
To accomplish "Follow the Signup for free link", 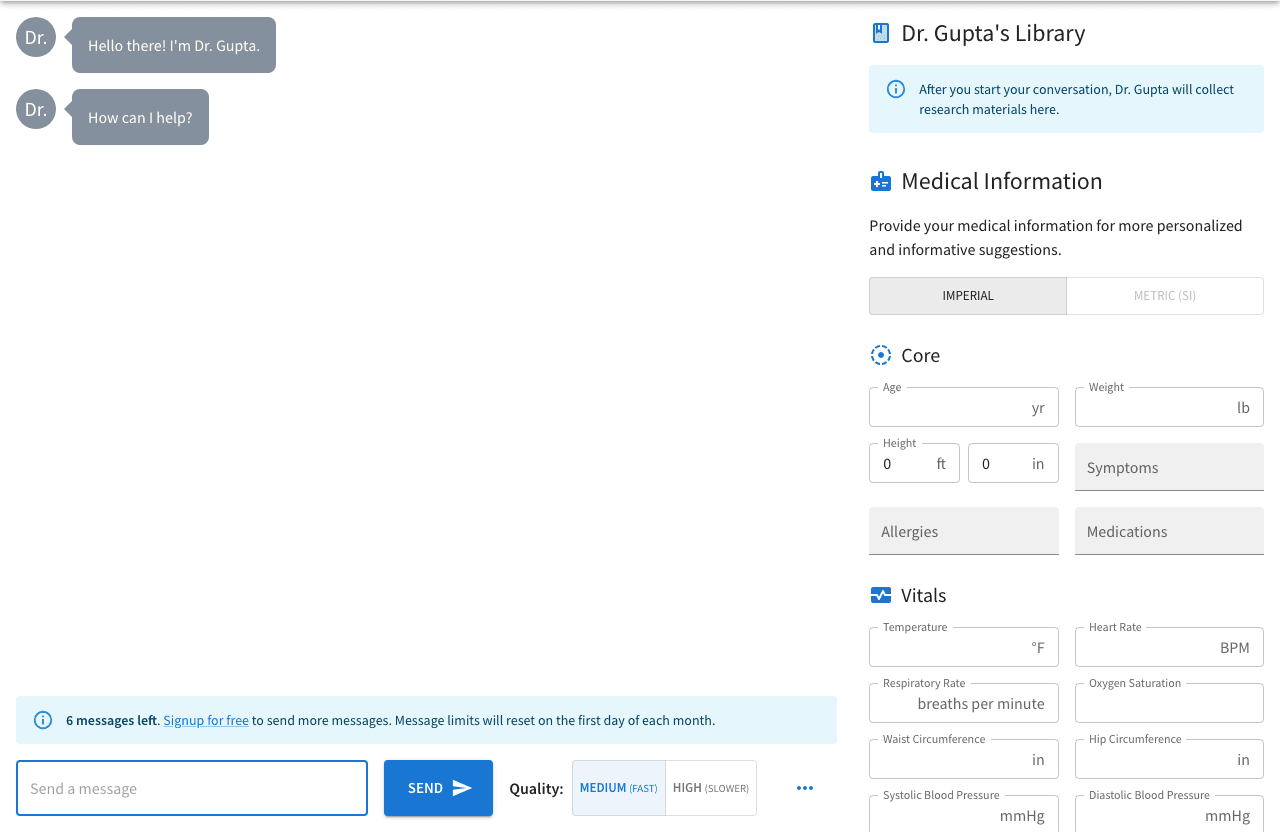I will point(206,720).
